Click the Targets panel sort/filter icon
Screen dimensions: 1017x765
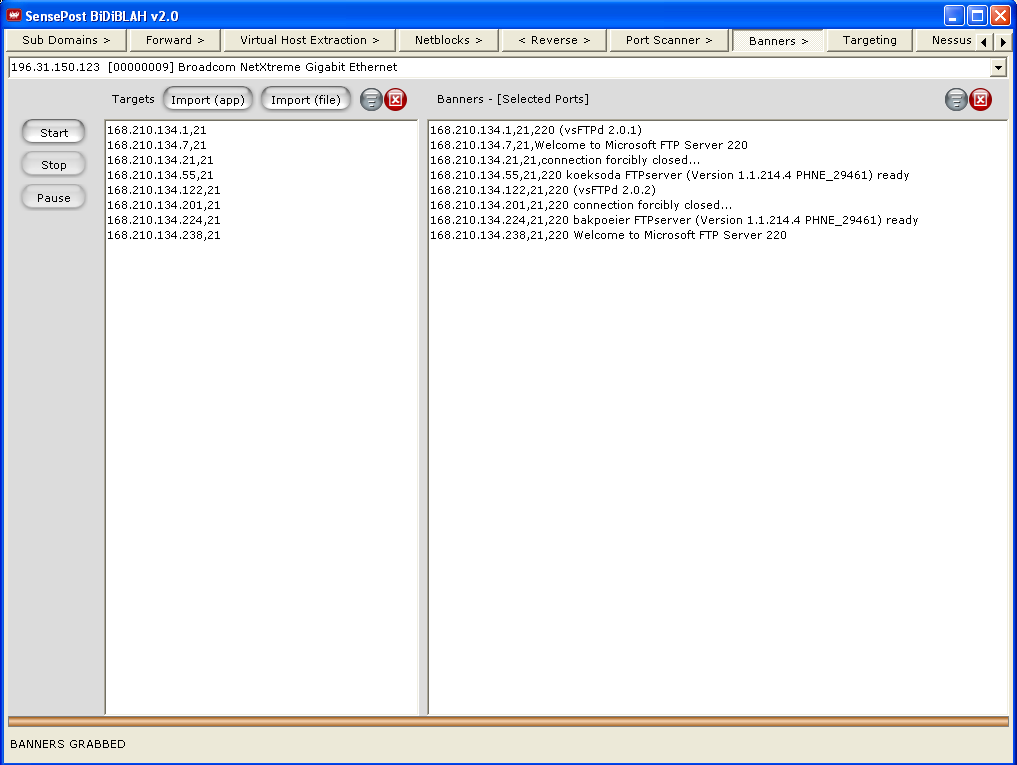click(371, 100)
